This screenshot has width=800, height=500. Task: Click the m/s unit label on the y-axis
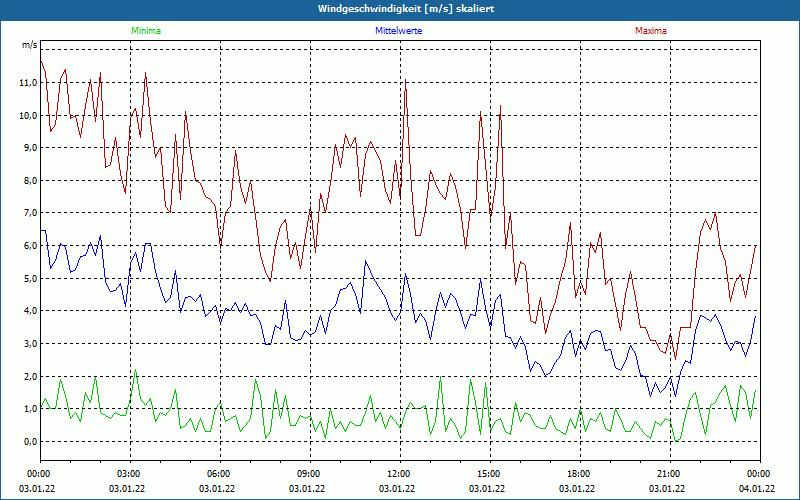[29, 45]
